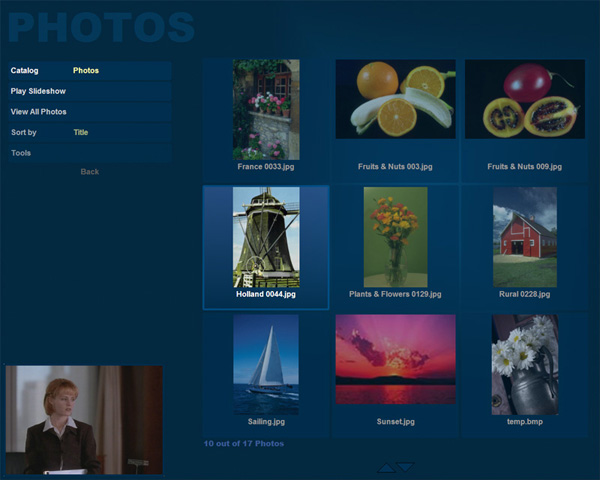Open the Sailing.jpg sailboat photo
600x480 pixels.
coord(266,364)
